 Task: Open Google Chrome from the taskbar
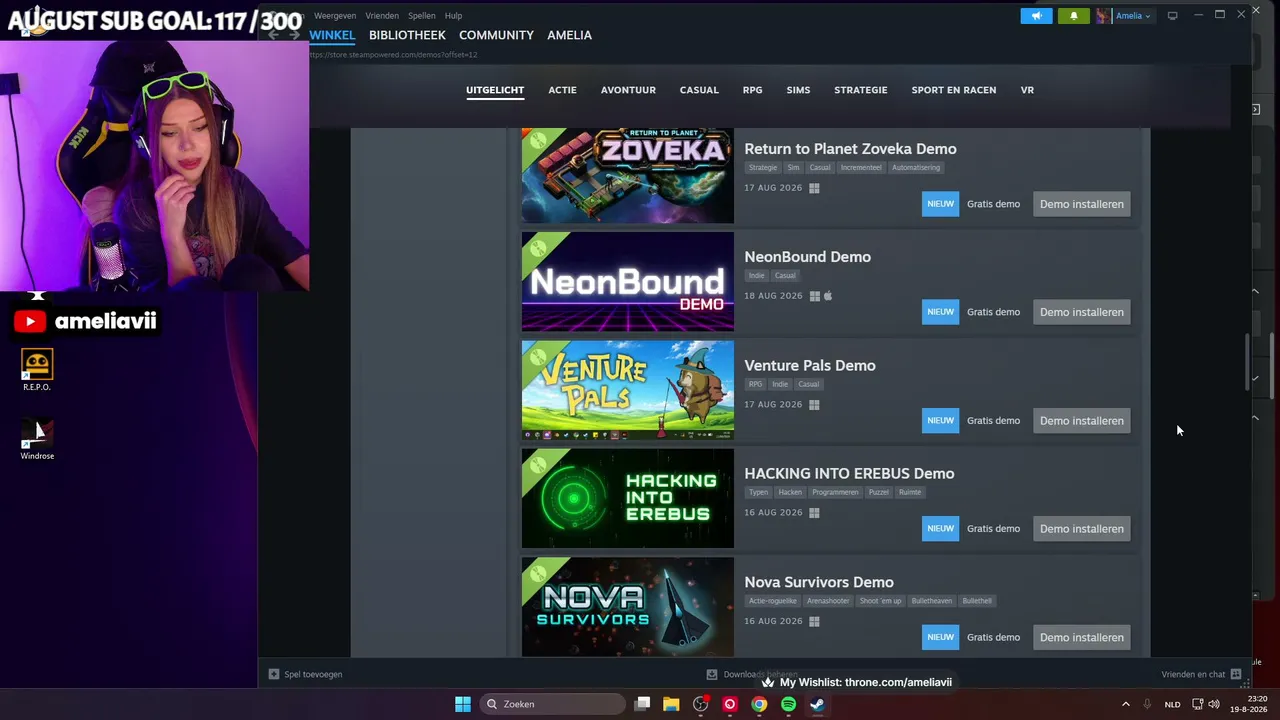tap(759, 704)
